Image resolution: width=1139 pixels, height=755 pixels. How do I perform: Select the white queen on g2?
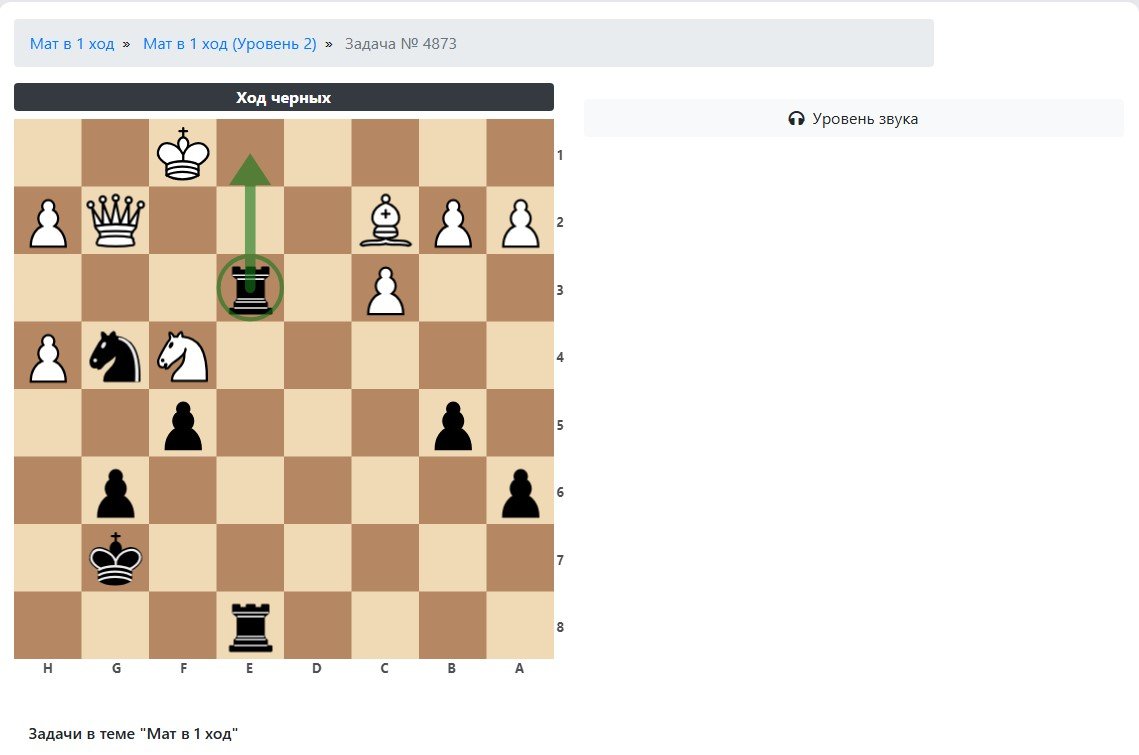pos(115,221)
